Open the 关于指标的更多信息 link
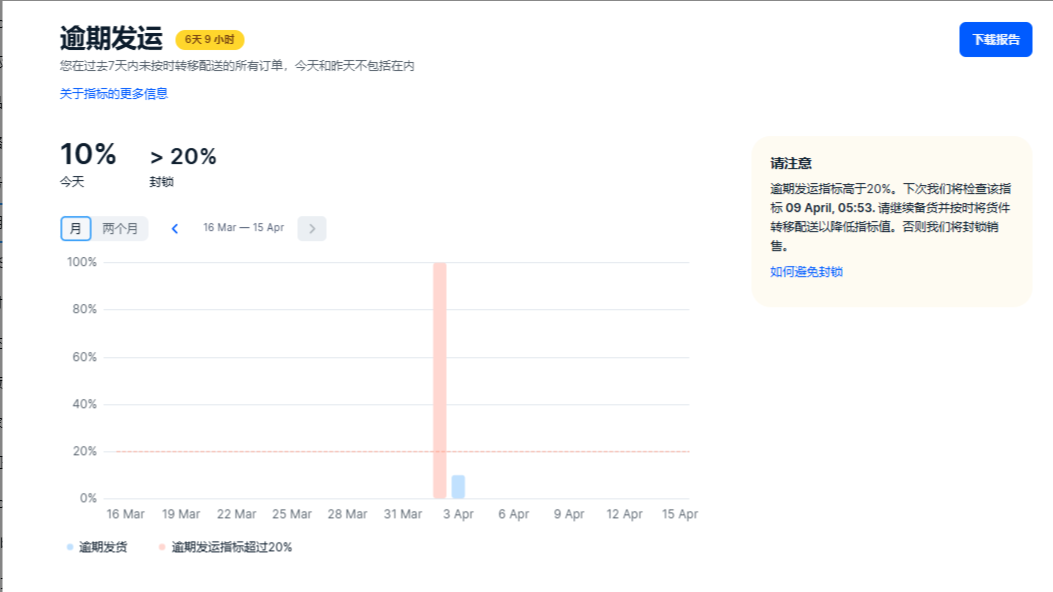This screenshot has height=592, width=1053. click(114, 94)
